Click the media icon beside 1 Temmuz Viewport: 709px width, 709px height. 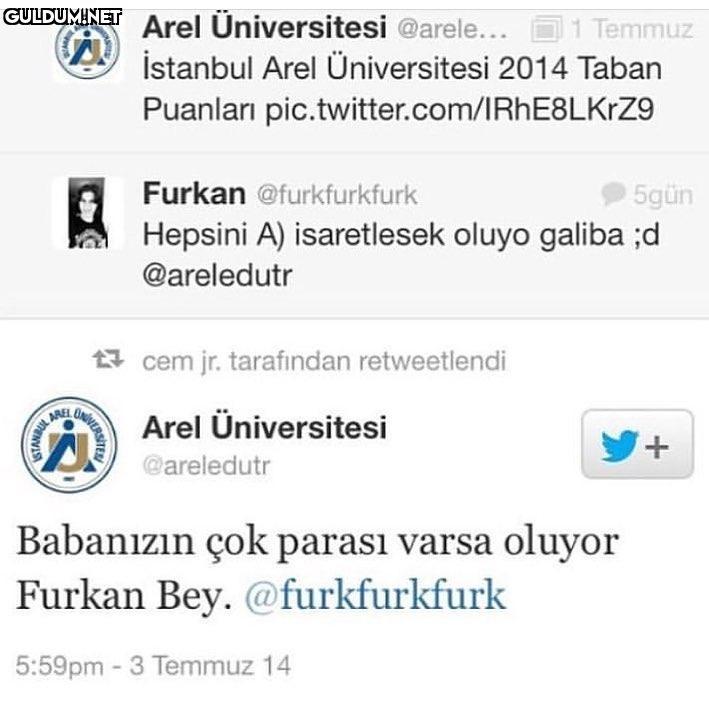(x=547, y=28)
